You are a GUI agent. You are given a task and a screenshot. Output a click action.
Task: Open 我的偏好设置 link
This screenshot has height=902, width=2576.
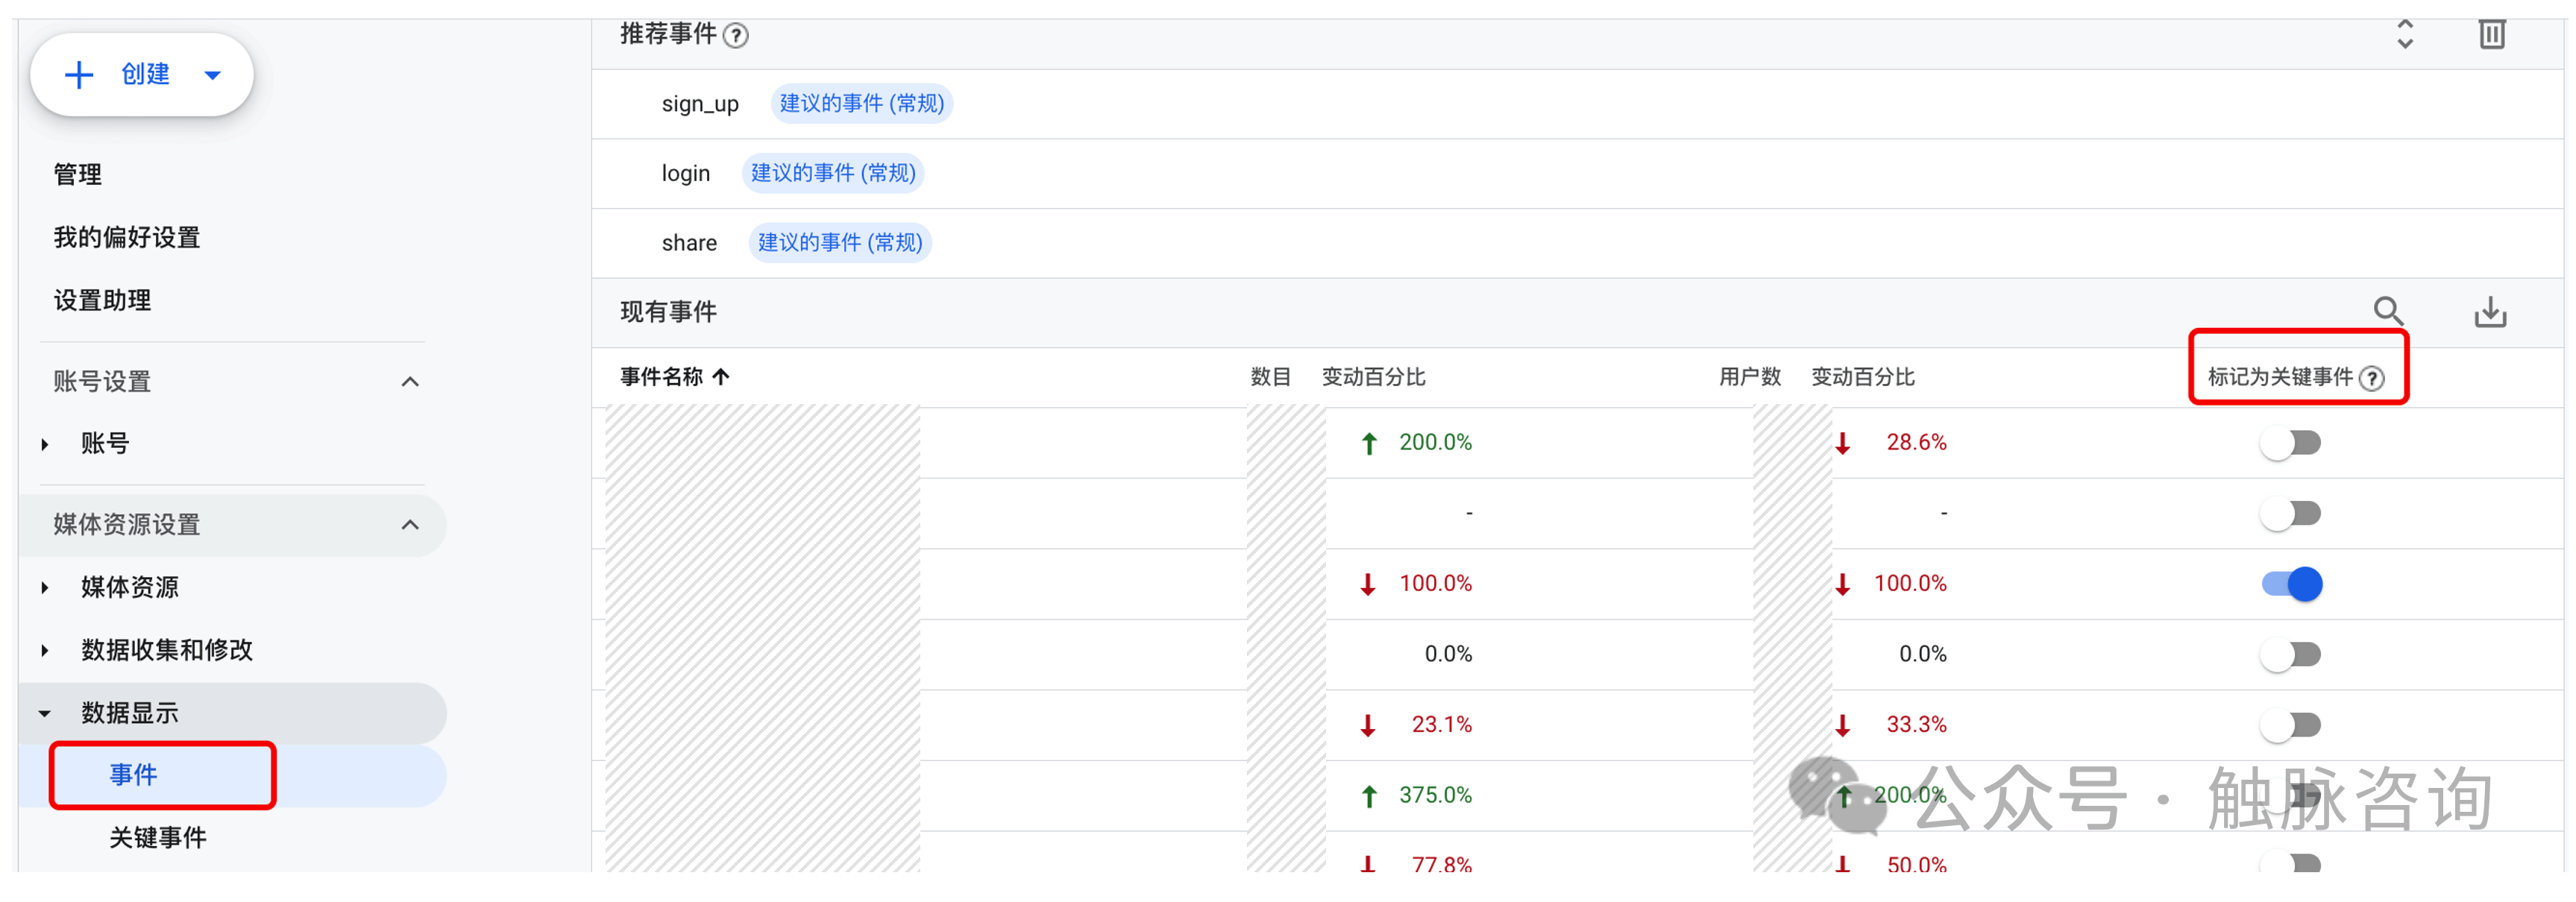coord(127,238)
